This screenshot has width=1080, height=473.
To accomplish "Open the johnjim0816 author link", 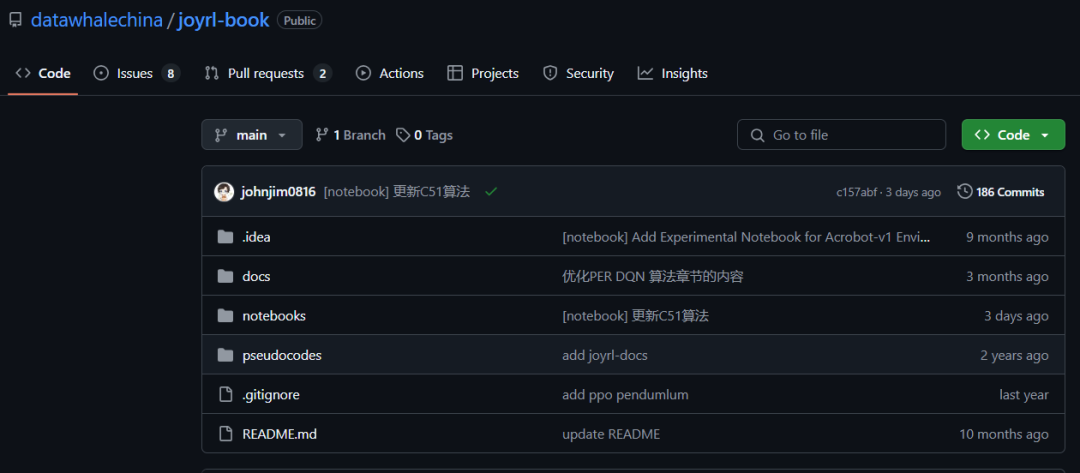I will click(x=278, y=192).
